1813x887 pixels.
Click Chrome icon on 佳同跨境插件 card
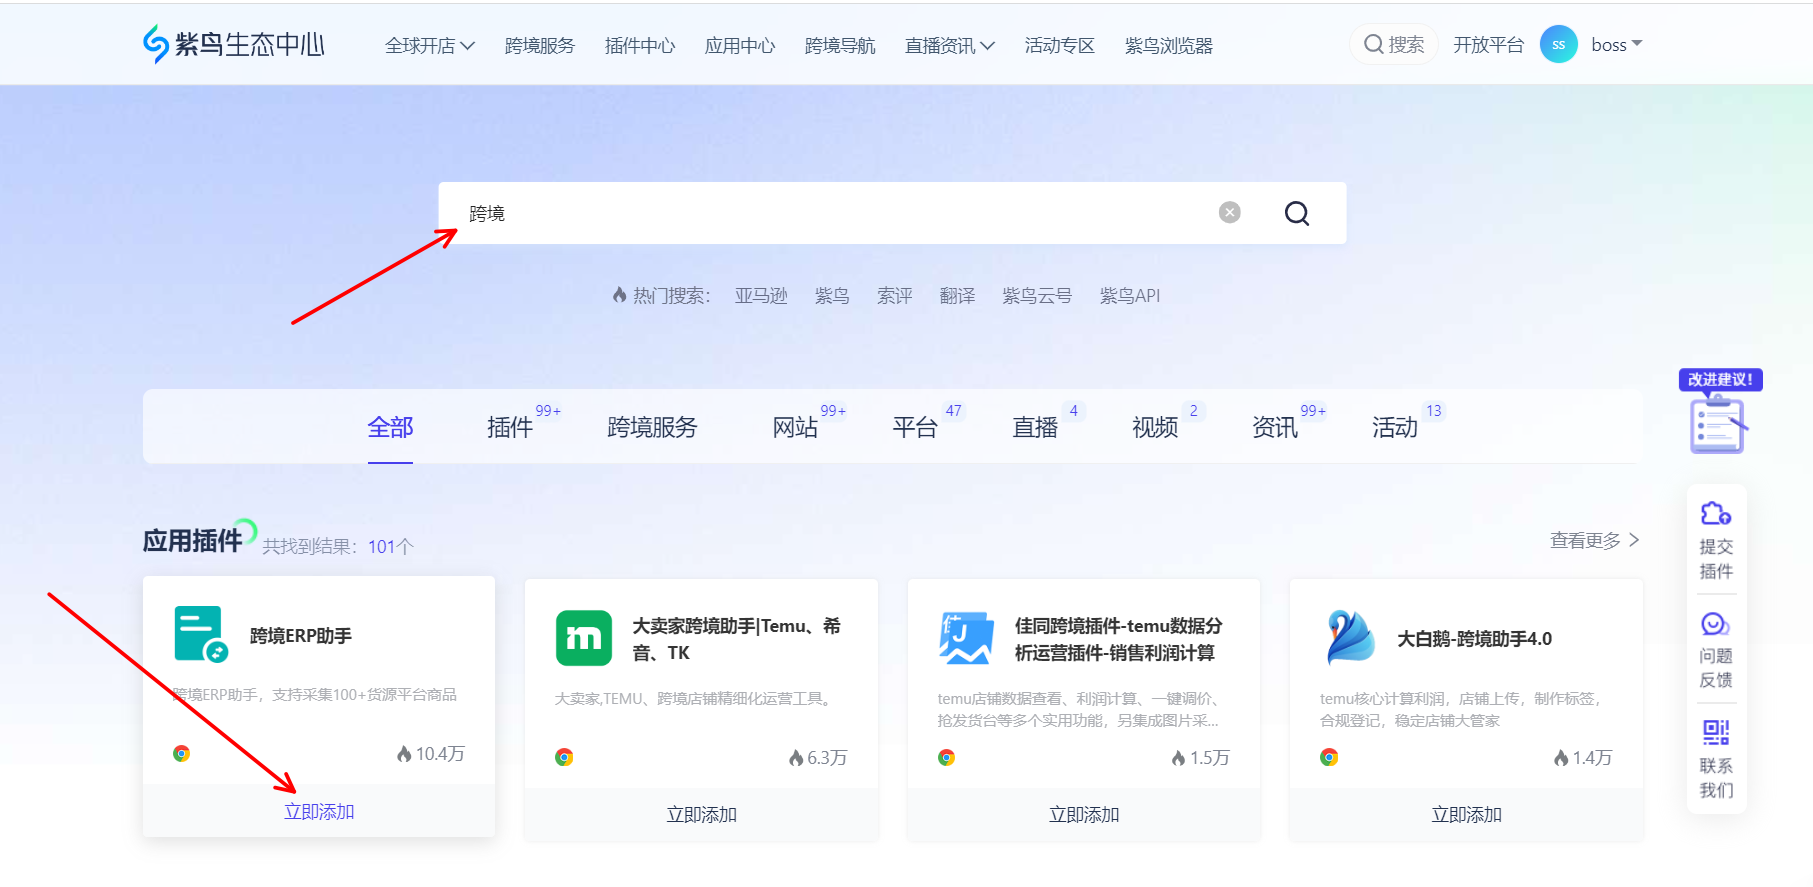946,758
